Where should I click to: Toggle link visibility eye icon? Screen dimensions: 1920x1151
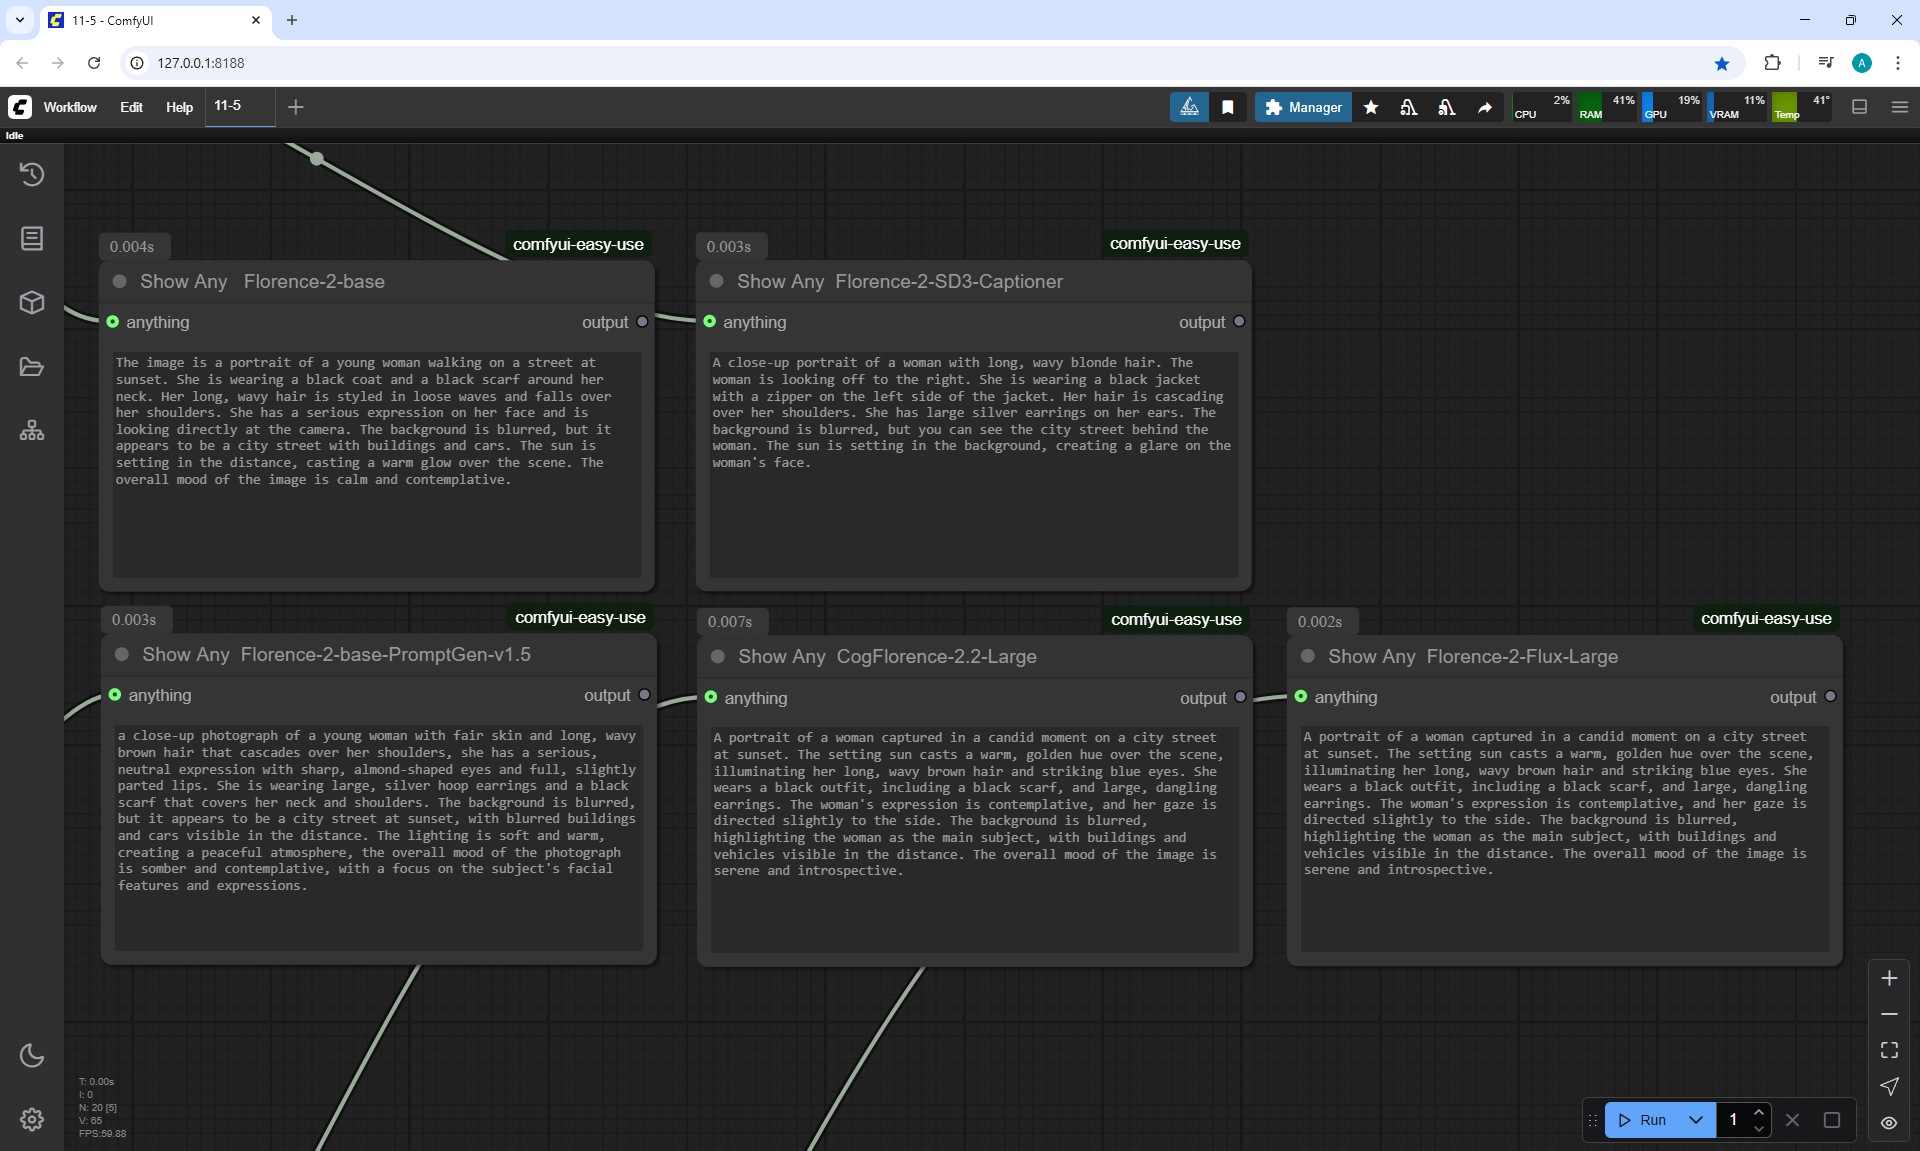[x=1889, y=1123]
